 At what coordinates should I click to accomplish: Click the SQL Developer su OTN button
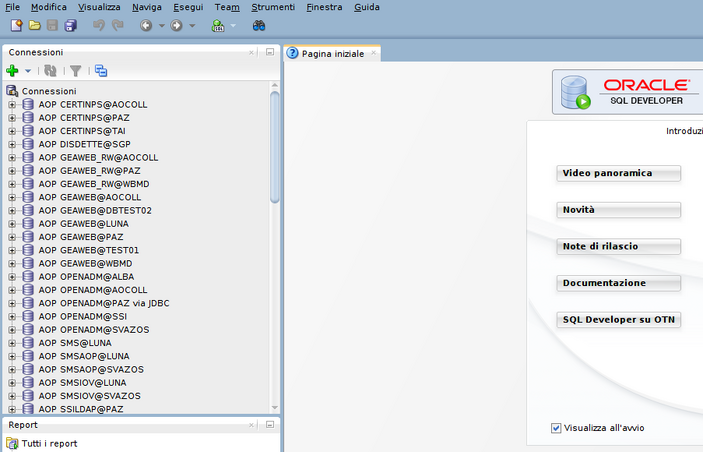(619, 320)
